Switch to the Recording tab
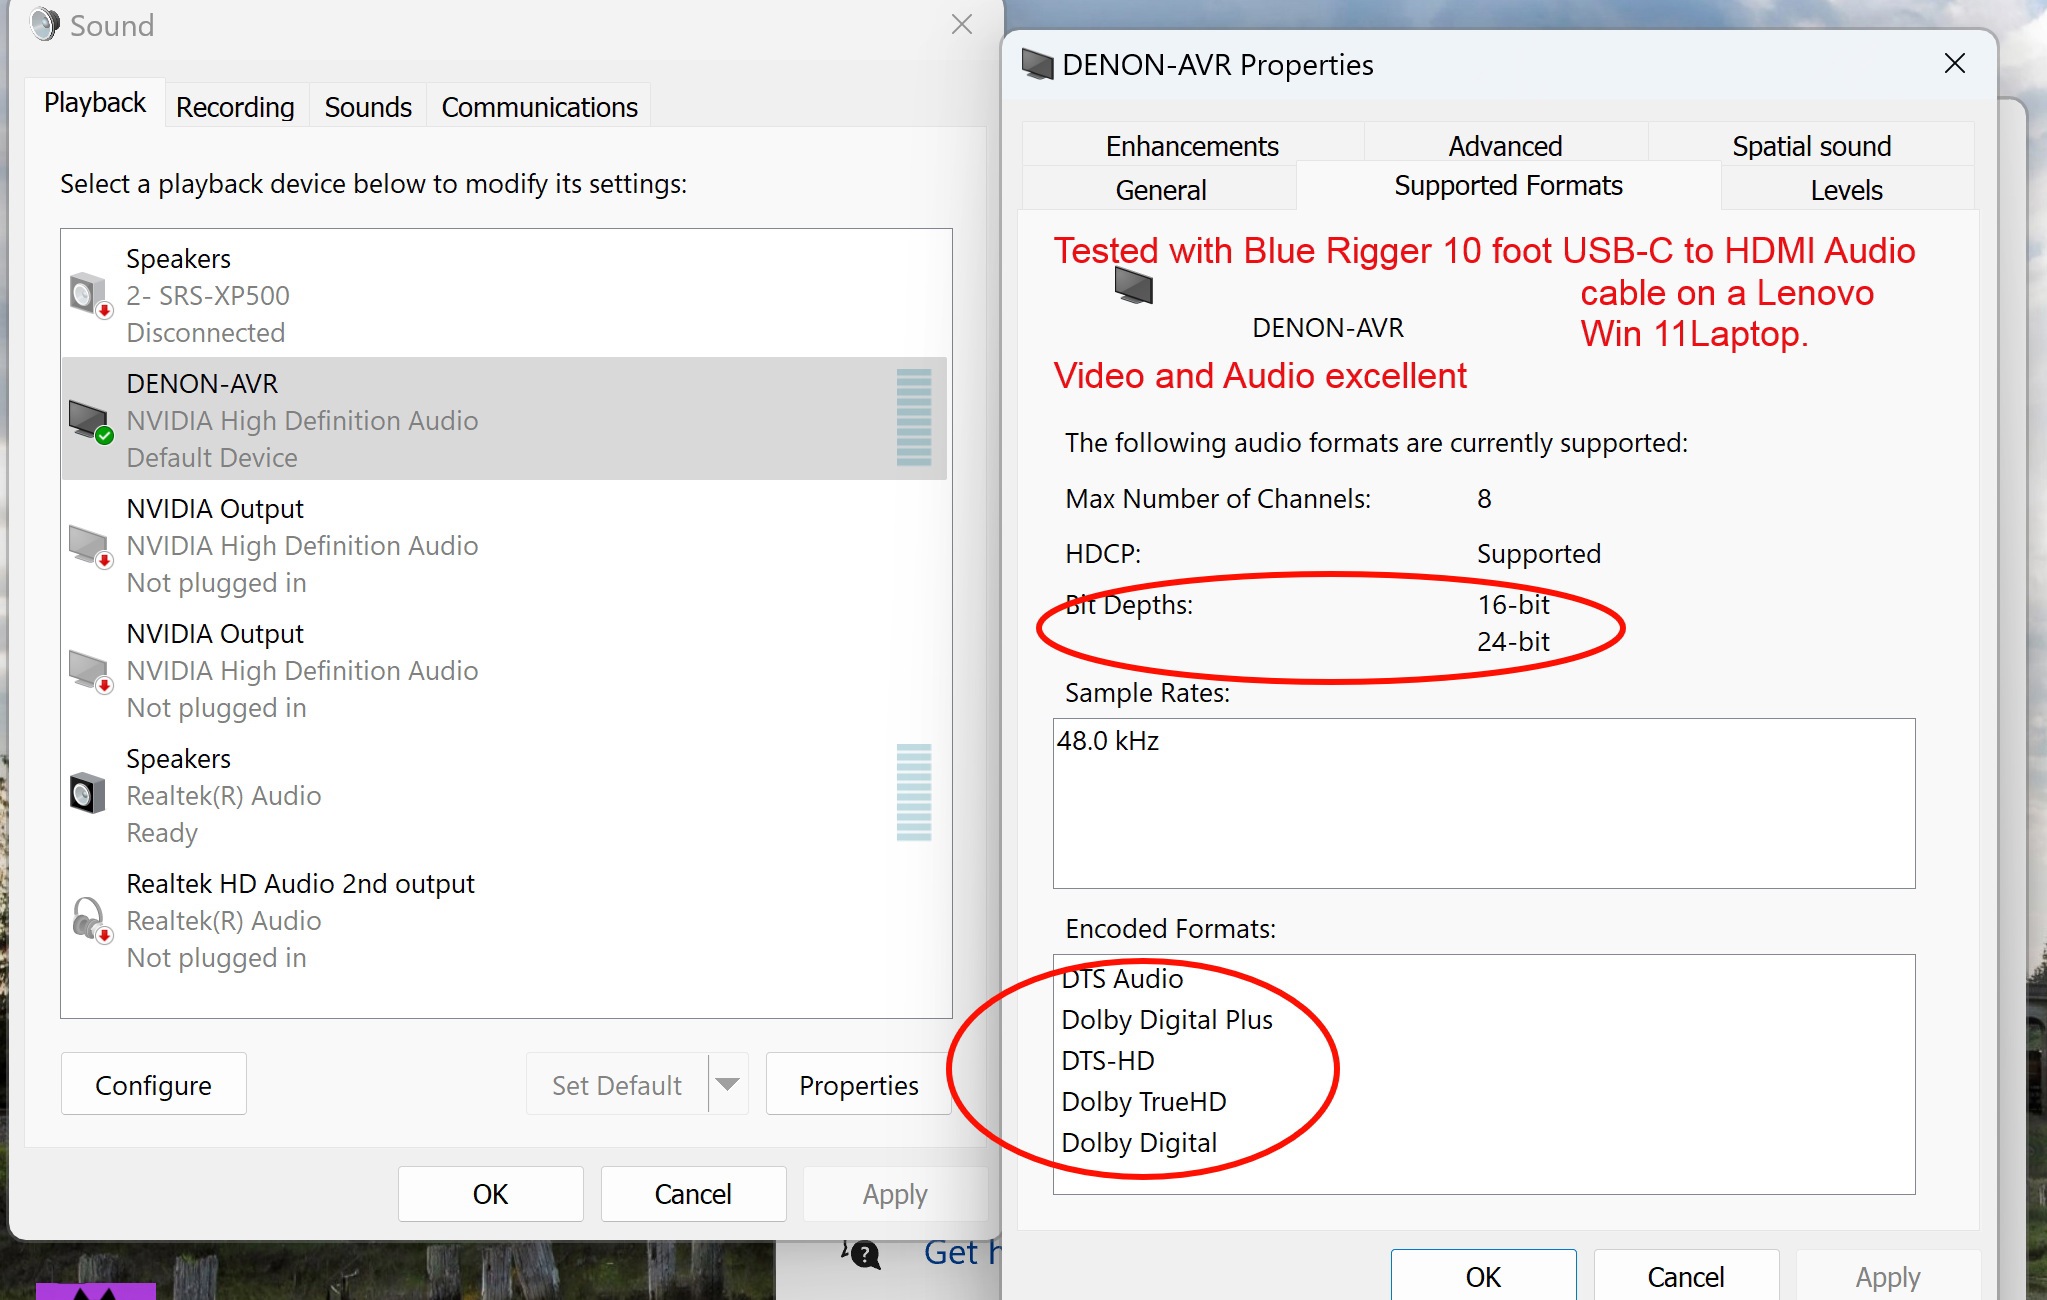The image size is (2047, 1300). tap(235, 107)
